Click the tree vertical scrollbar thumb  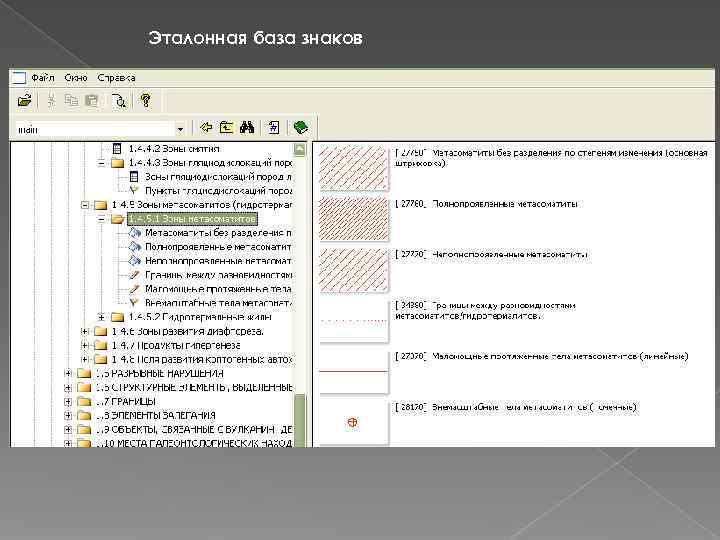299,420
